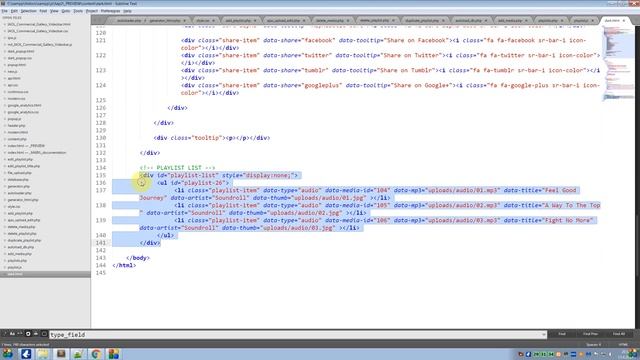This screenshot has width=640, height=360.
Task: Open the Project menu
Action: pyautogui.click(x=92, y=11)
